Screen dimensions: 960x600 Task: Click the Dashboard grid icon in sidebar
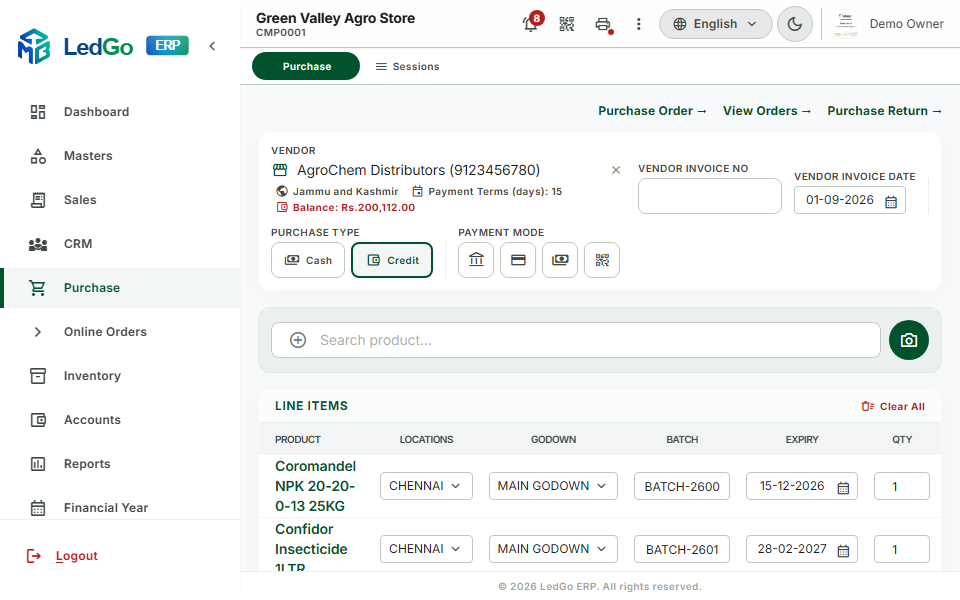tap(38, 111)
